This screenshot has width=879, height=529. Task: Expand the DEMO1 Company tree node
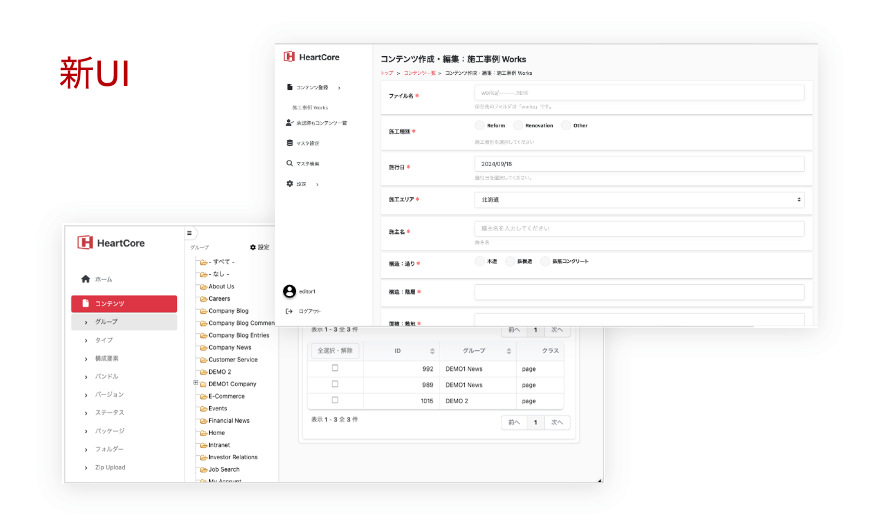click(x=196, y=383)
